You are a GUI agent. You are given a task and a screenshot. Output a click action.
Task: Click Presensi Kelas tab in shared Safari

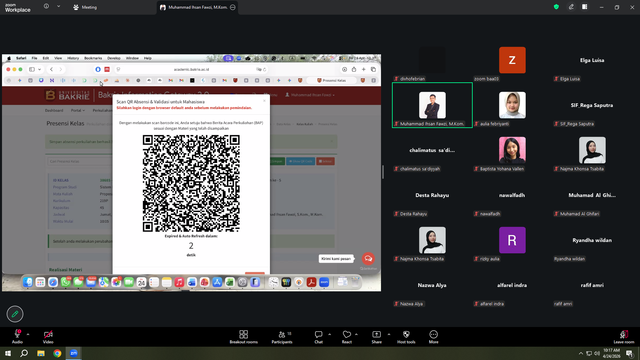(x=331, y=80)
